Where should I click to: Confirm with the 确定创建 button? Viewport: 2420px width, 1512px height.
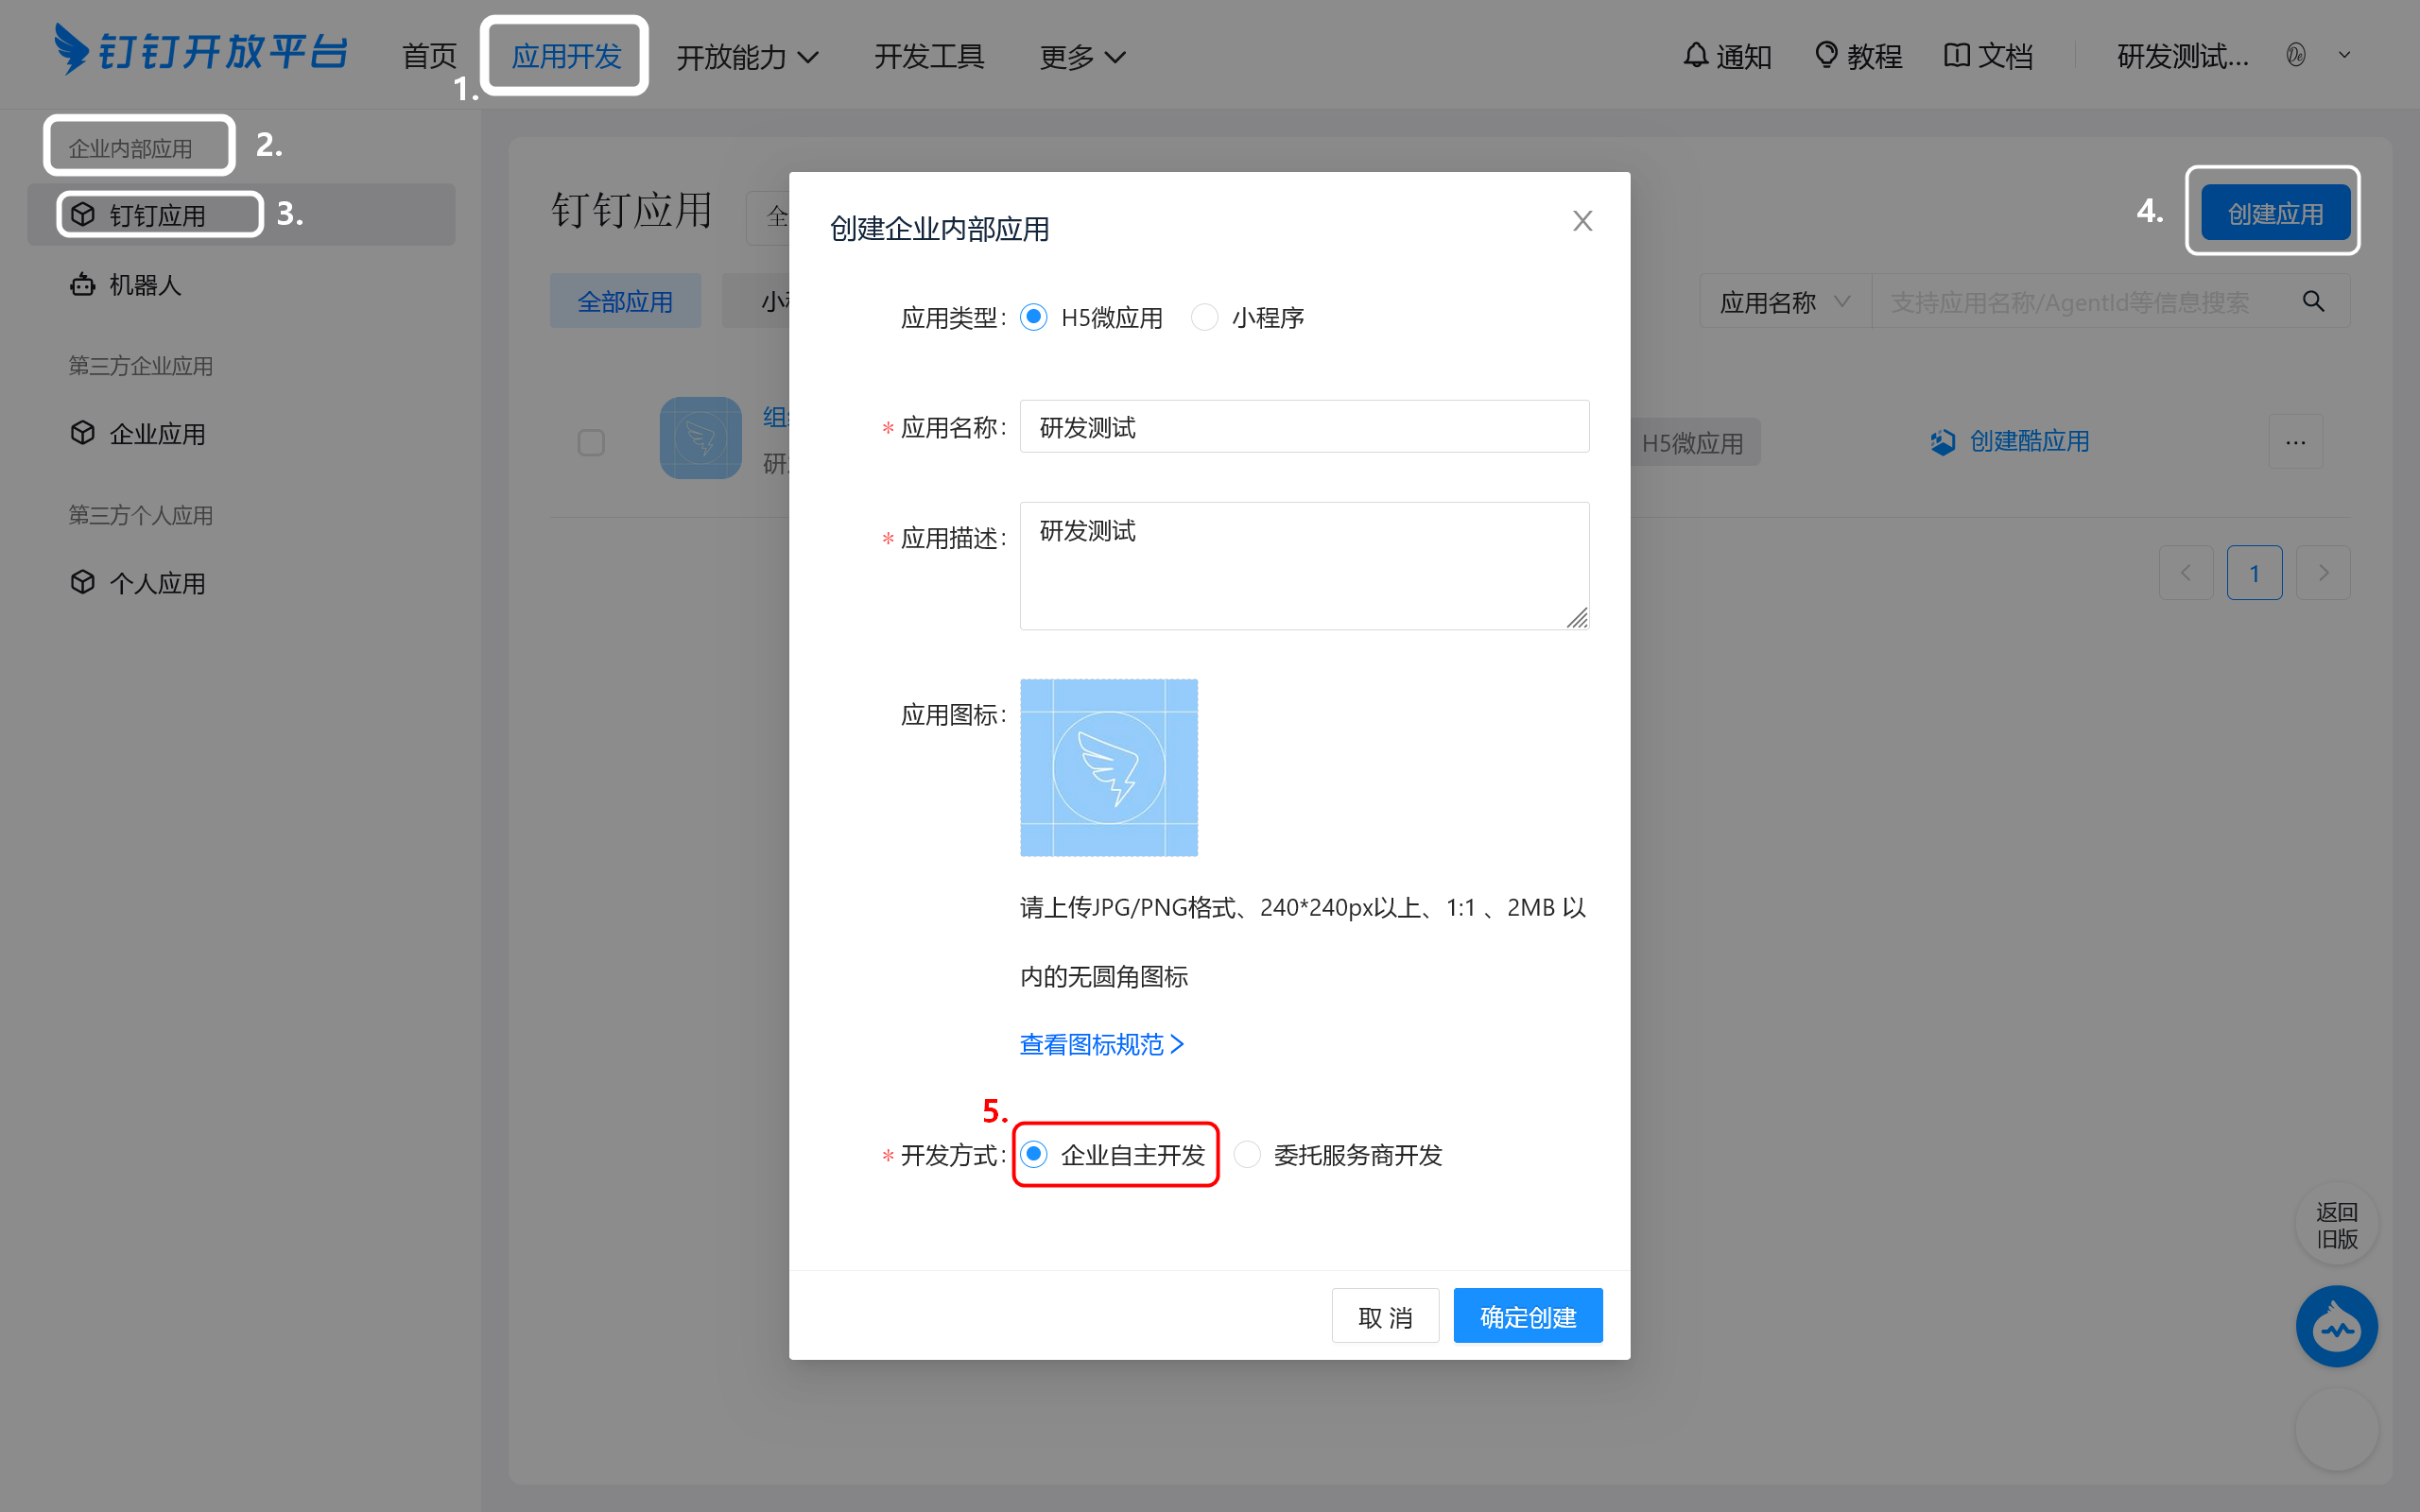pos(1528,1316)
